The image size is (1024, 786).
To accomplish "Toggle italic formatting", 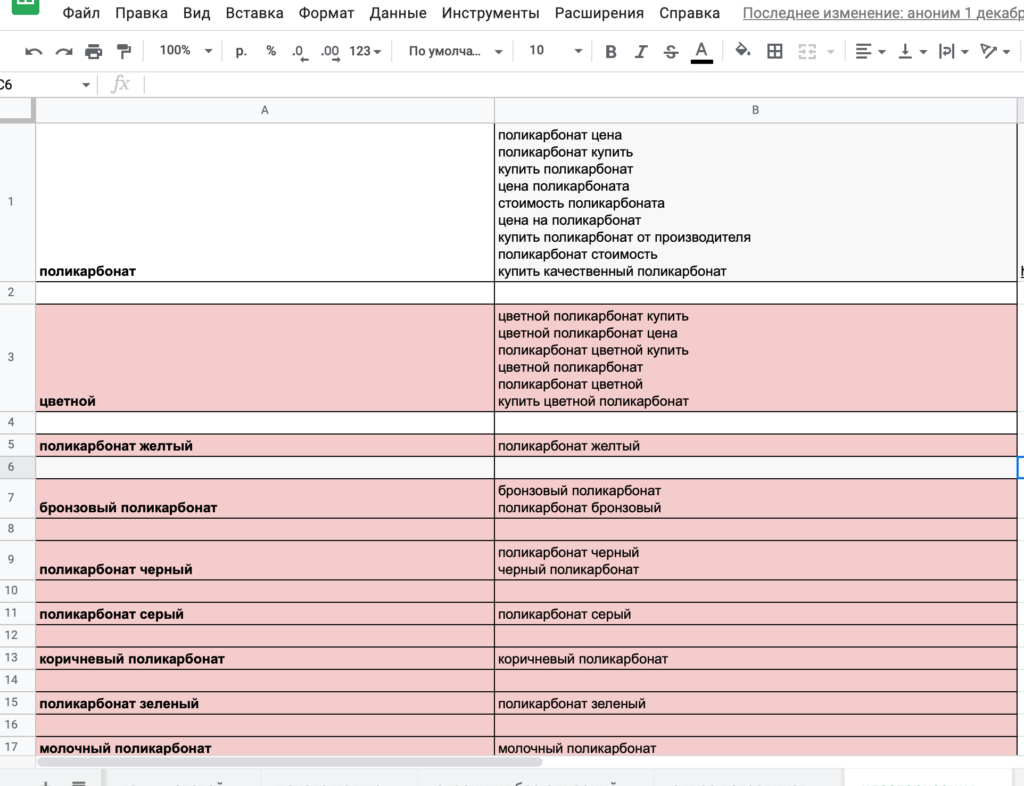I will coord(641,52).
